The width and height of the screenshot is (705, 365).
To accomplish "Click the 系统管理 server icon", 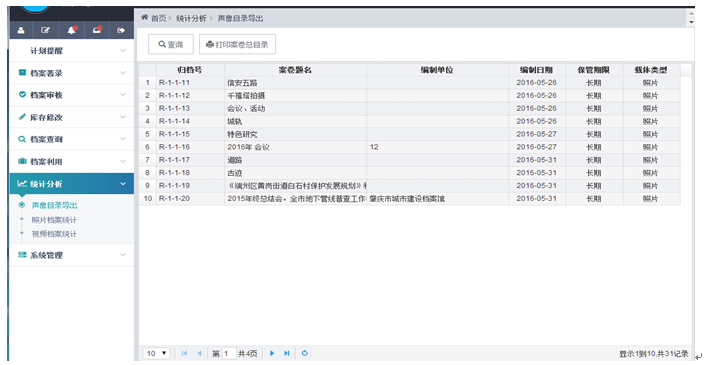I will pyautogui.click(x=22, y=255).
